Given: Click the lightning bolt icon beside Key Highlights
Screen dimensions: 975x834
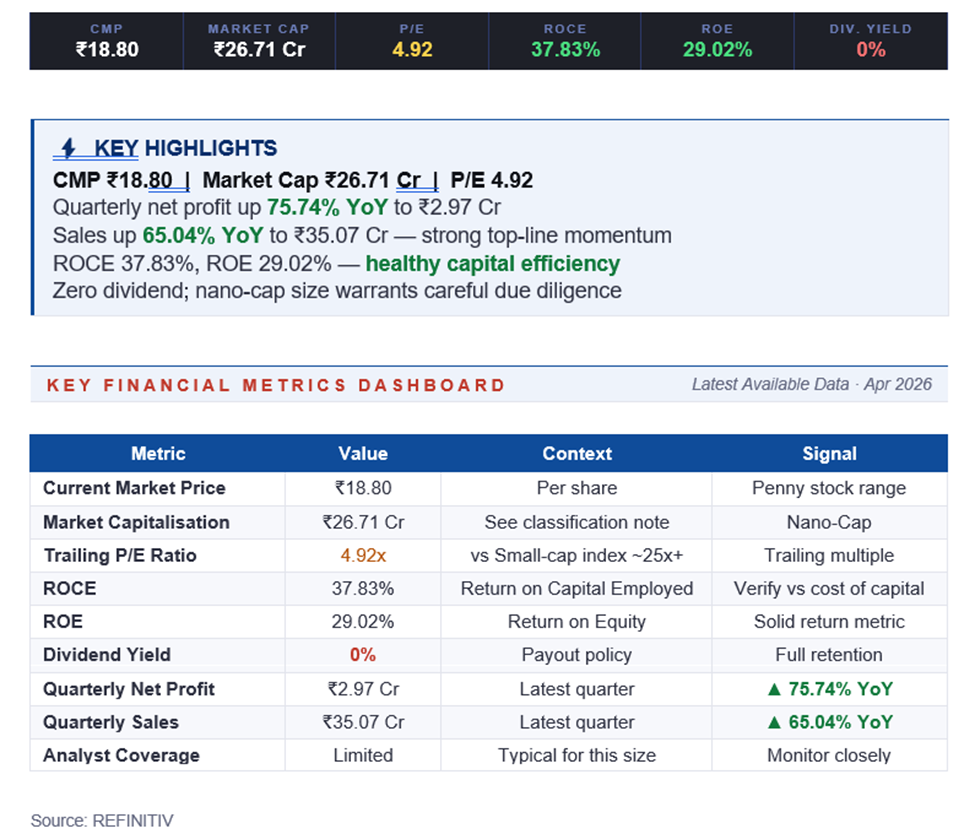Looking at the screenshot, I should click(x=69, y=149).
